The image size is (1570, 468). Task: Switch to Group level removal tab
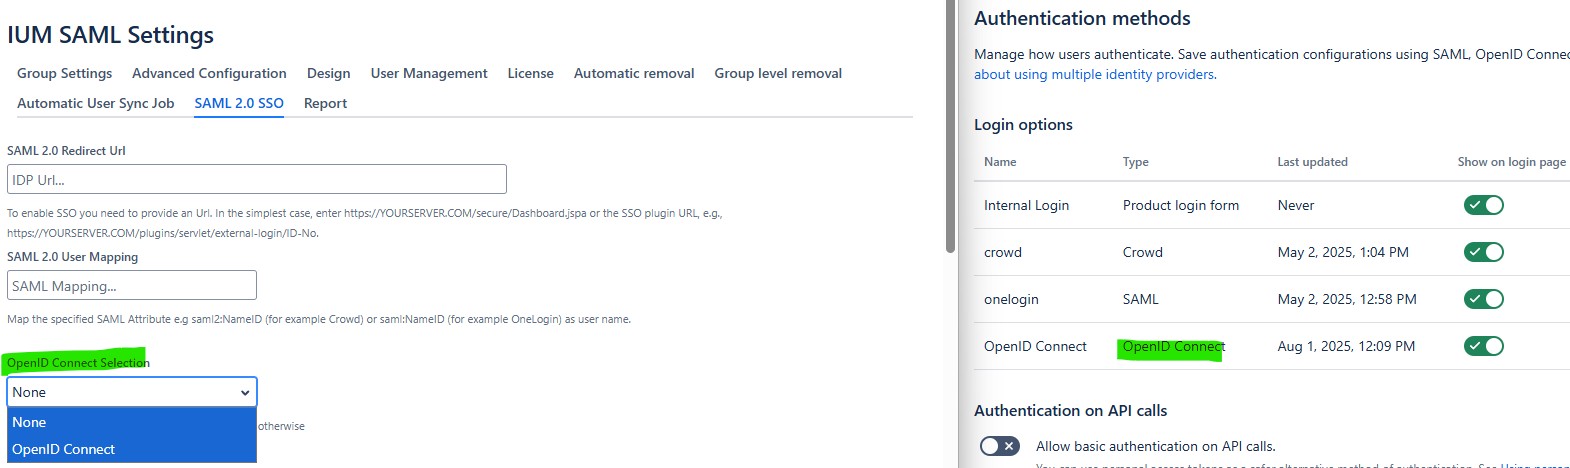click(778, 73)
